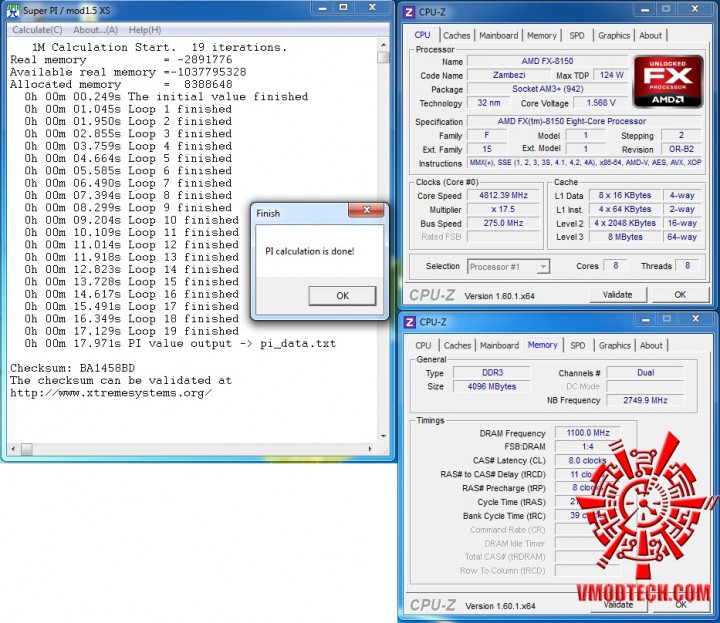Click the Code Name value Zambezi

[509, 75]
